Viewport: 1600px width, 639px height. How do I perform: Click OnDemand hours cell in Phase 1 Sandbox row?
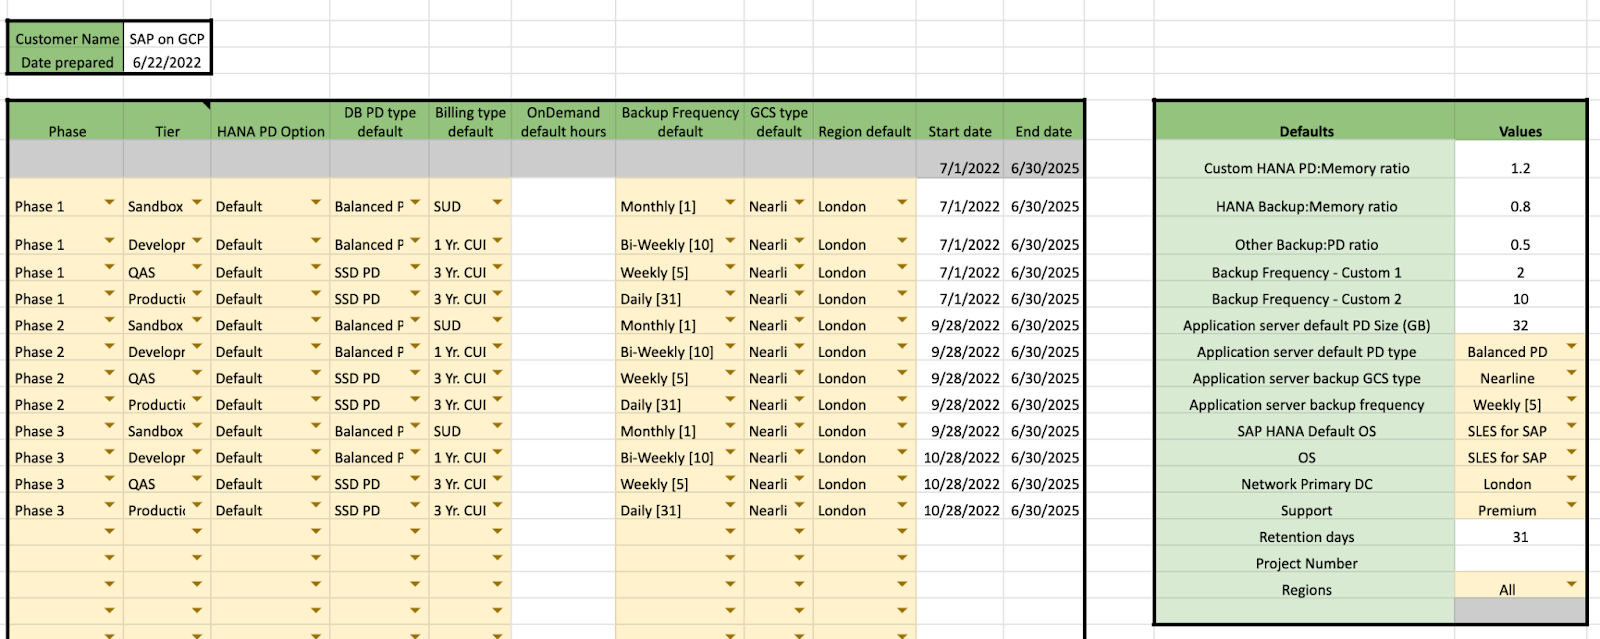[563, 198]
